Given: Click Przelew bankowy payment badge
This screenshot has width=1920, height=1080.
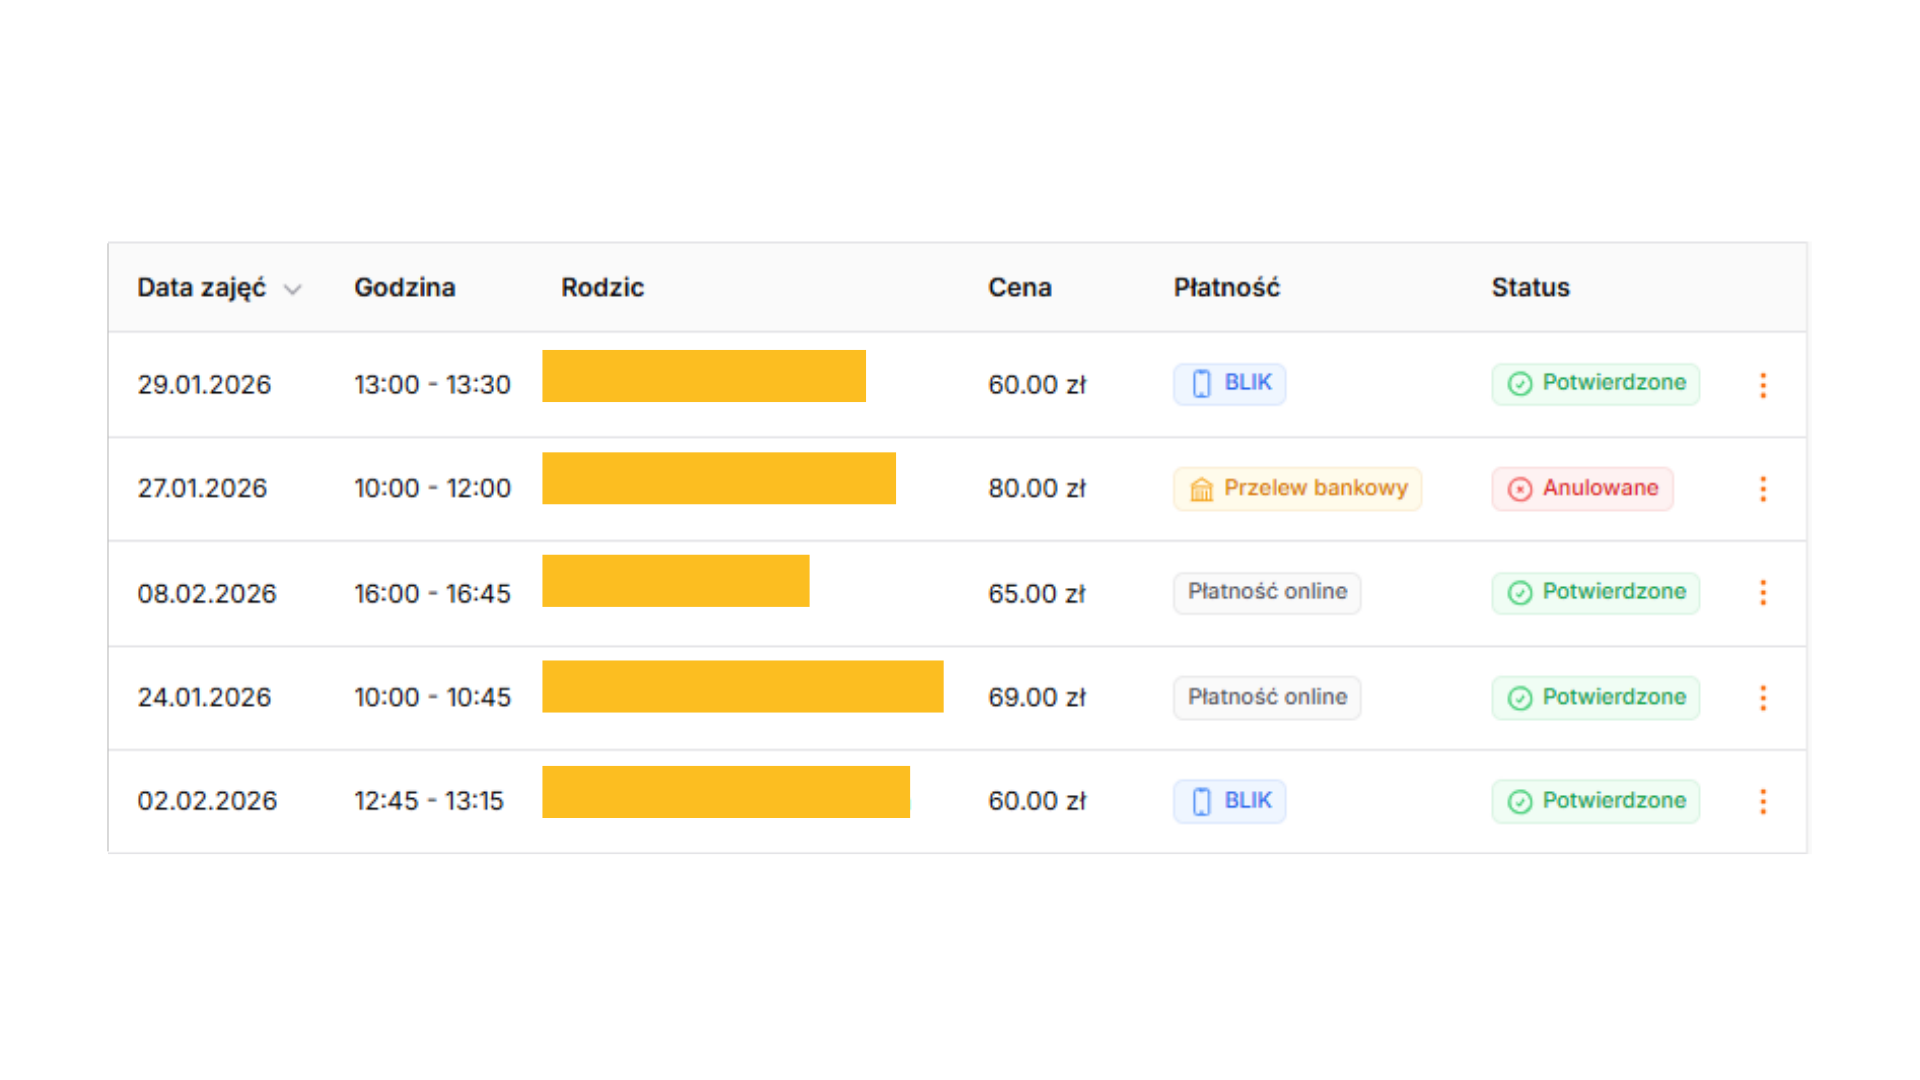Looking at the screenshot, I should [x=1297, y=489].
